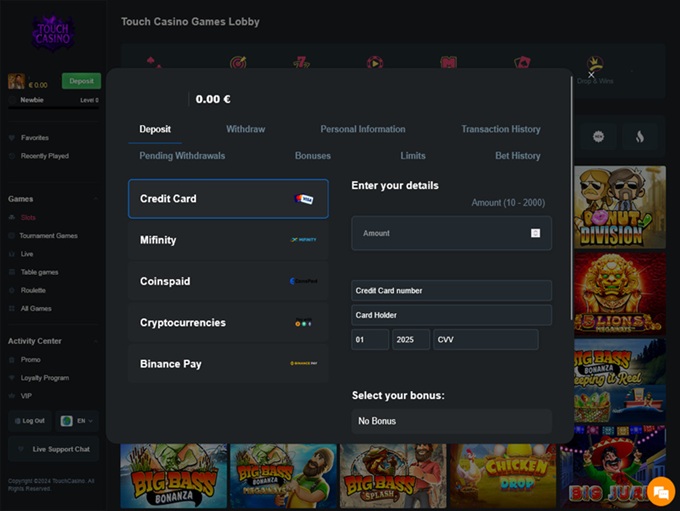Select the Coinspaid payment option
This screenshot has width=680, height=511.
coord(228,282)
